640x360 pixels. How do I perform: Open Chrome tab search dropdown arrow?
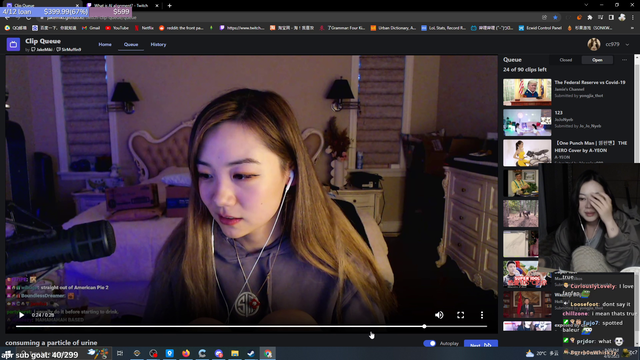[x=586, y=5]
